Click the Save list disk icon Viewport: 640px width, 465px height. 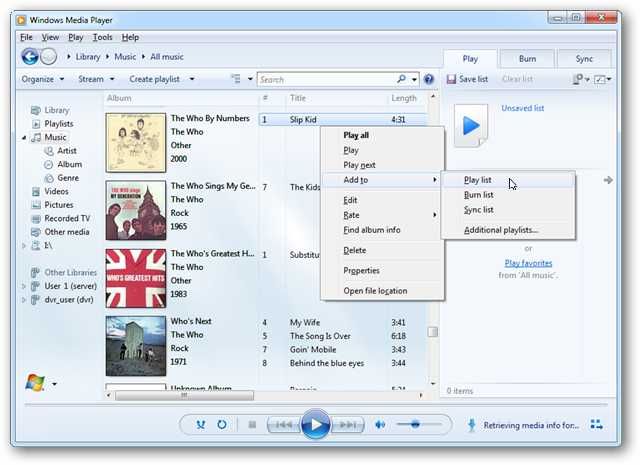(451, 79)
